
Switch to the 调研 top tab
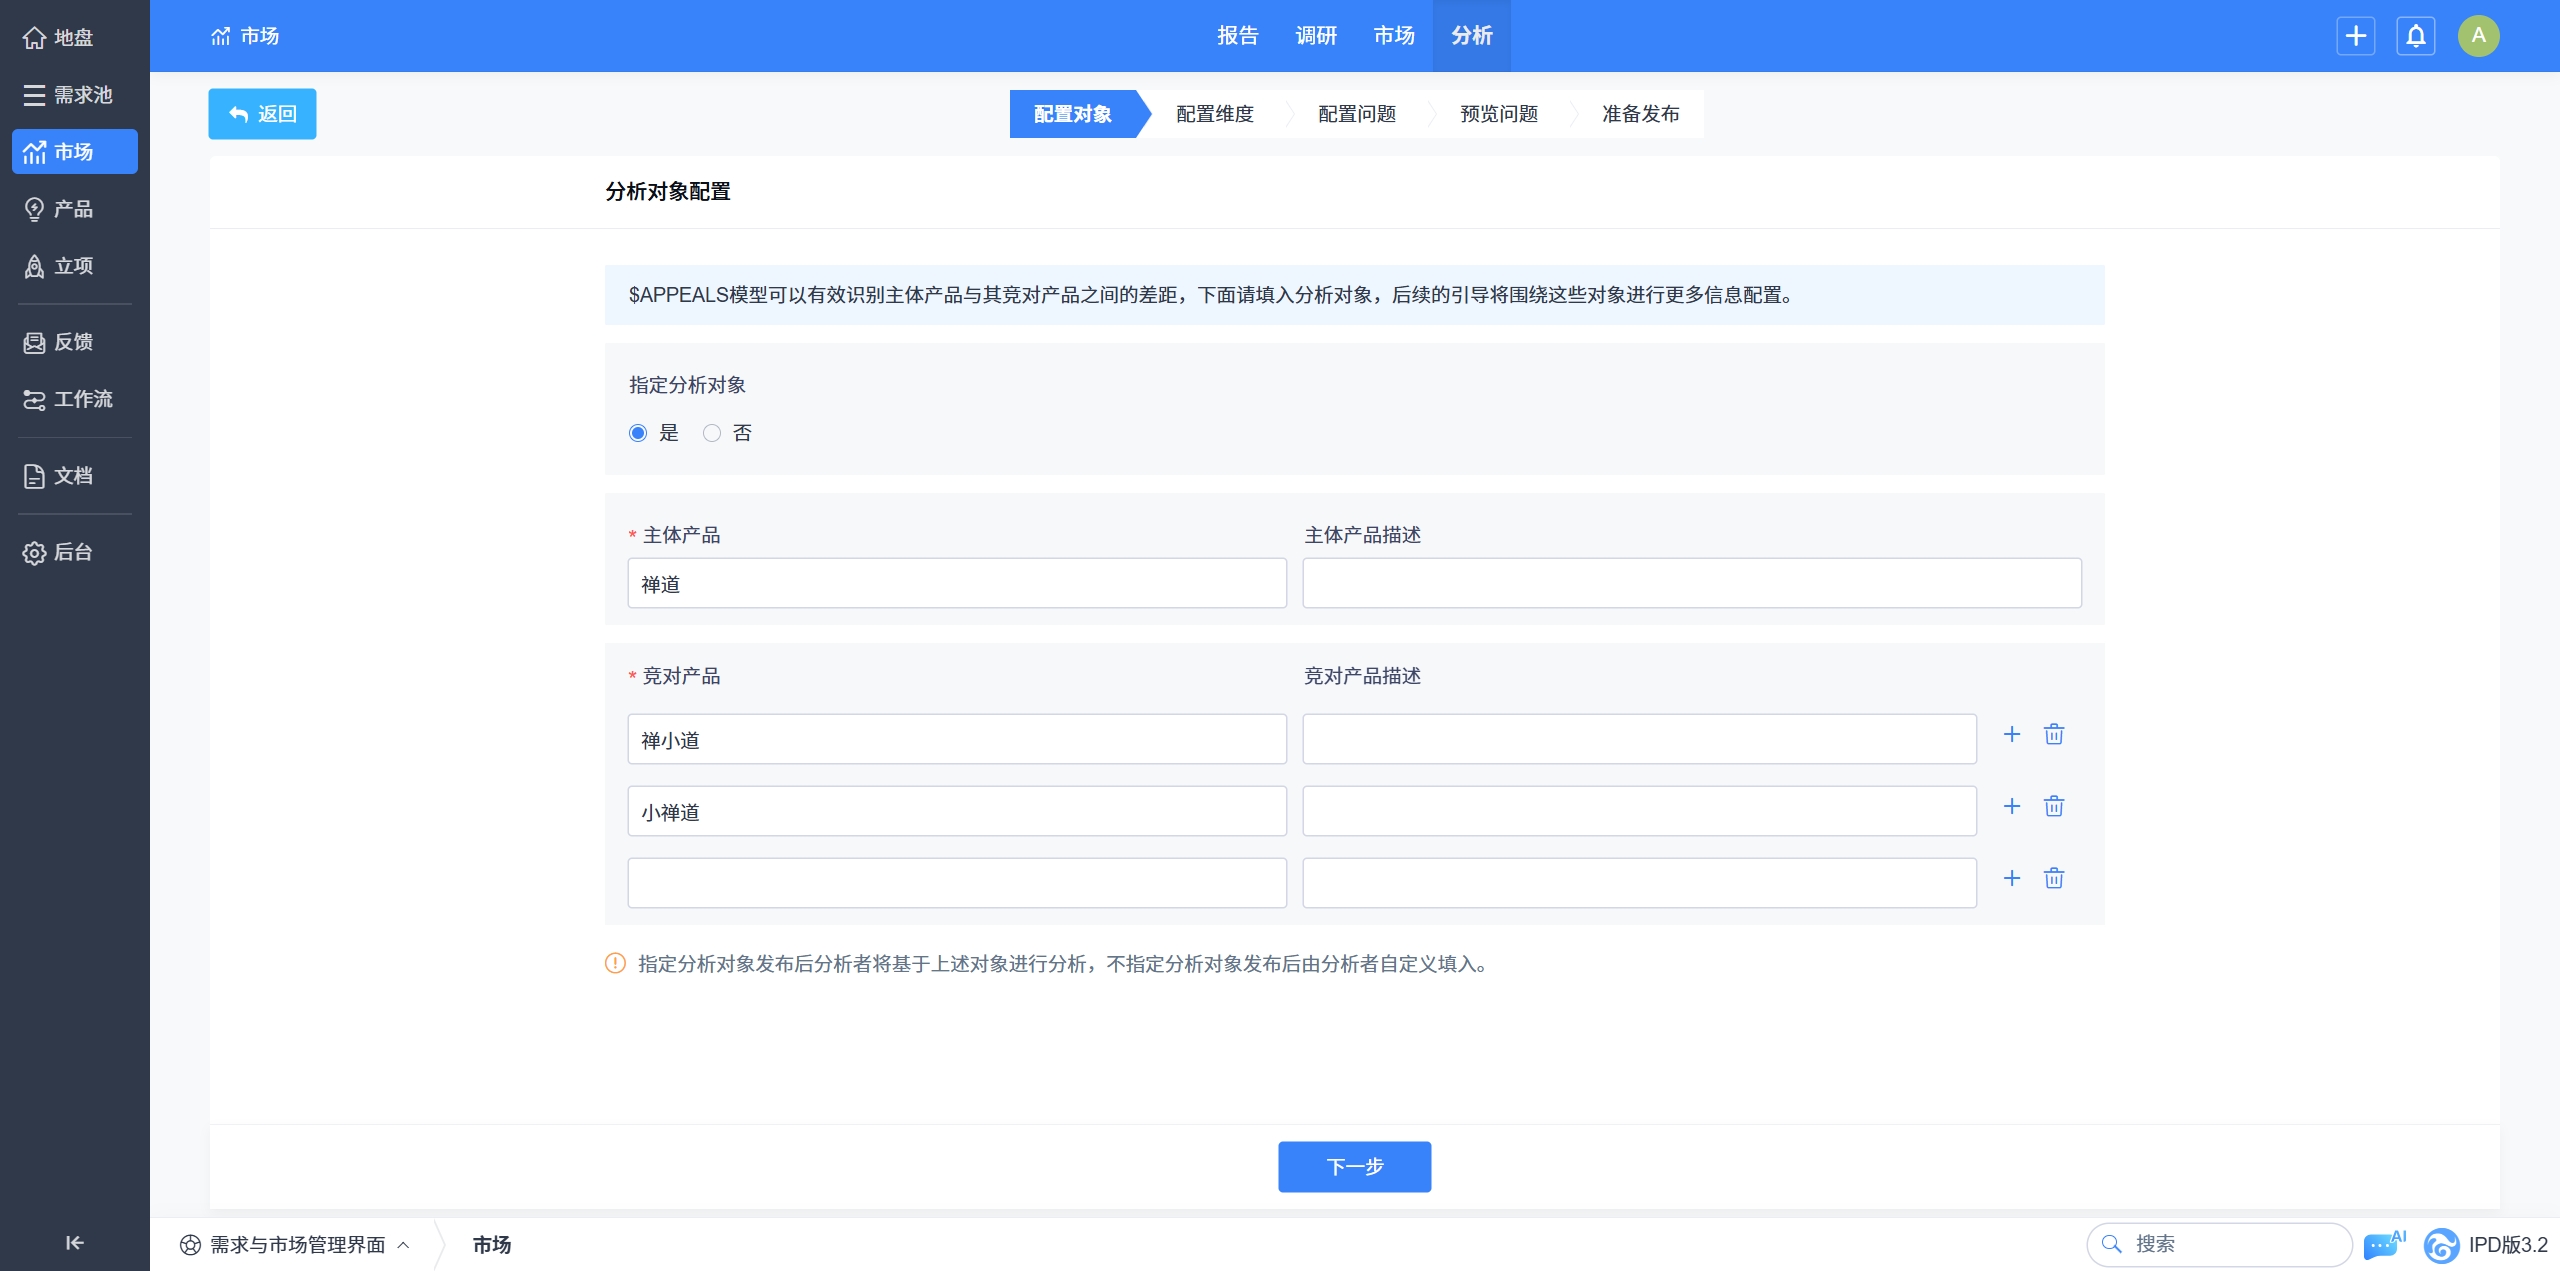(1315, 36)
